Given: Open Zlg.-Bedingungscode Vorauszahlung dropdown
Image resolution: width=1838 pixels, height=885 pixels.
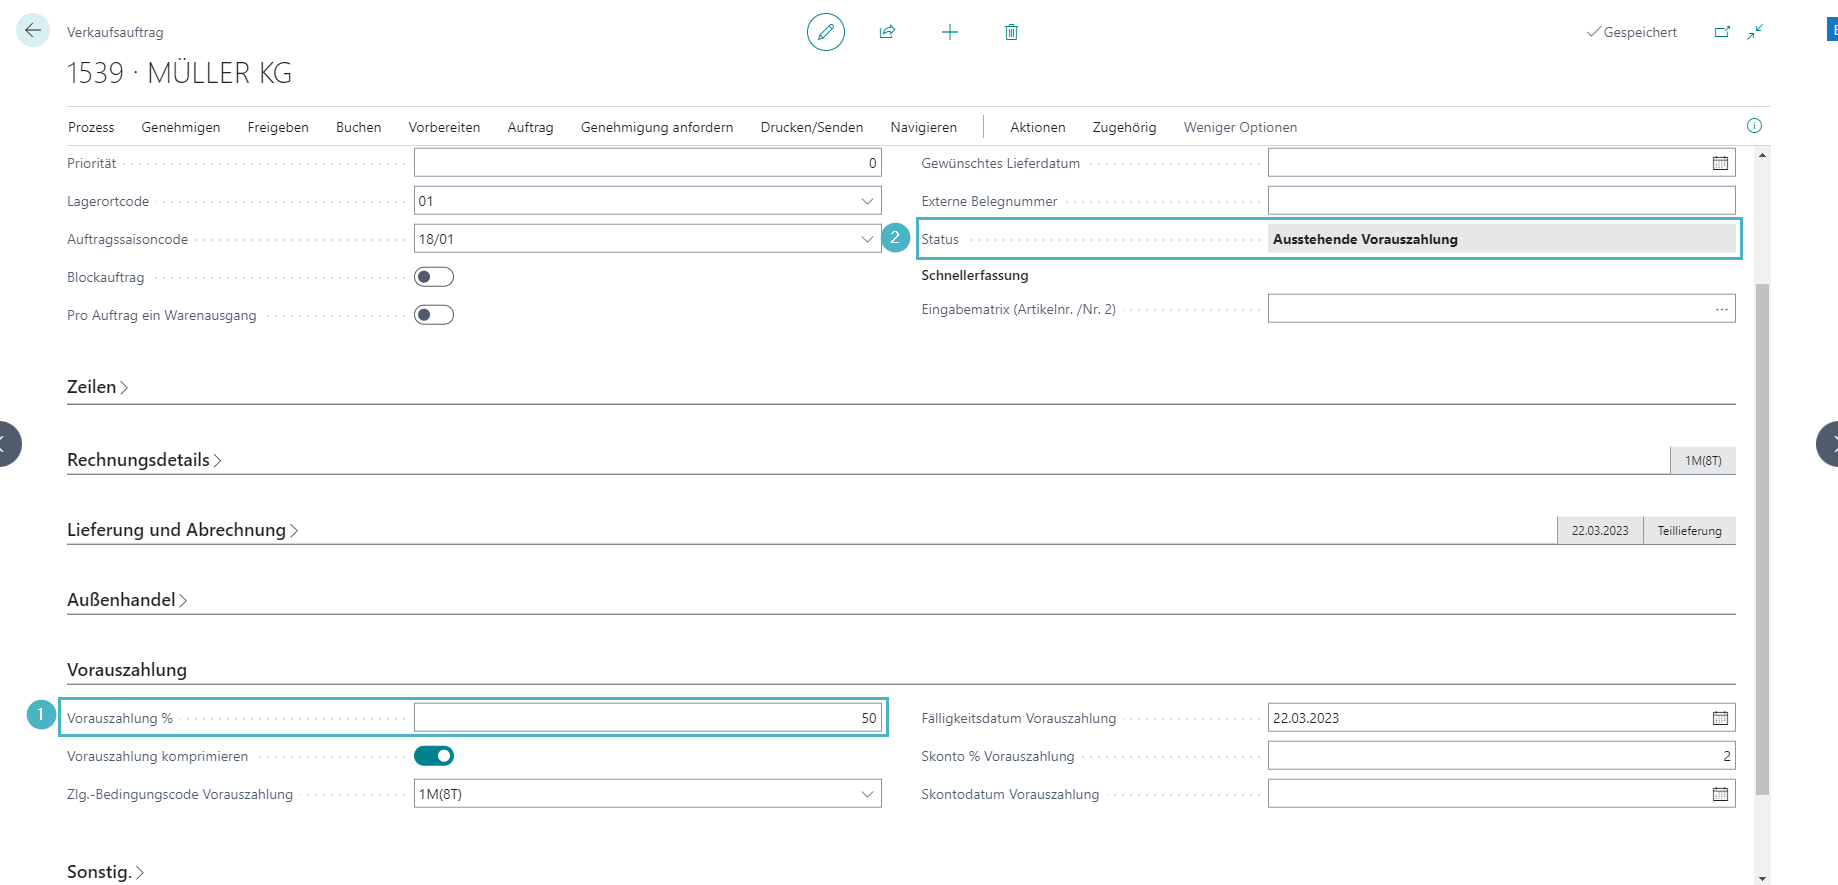Looking at the screenshot, I should point(867,794).
